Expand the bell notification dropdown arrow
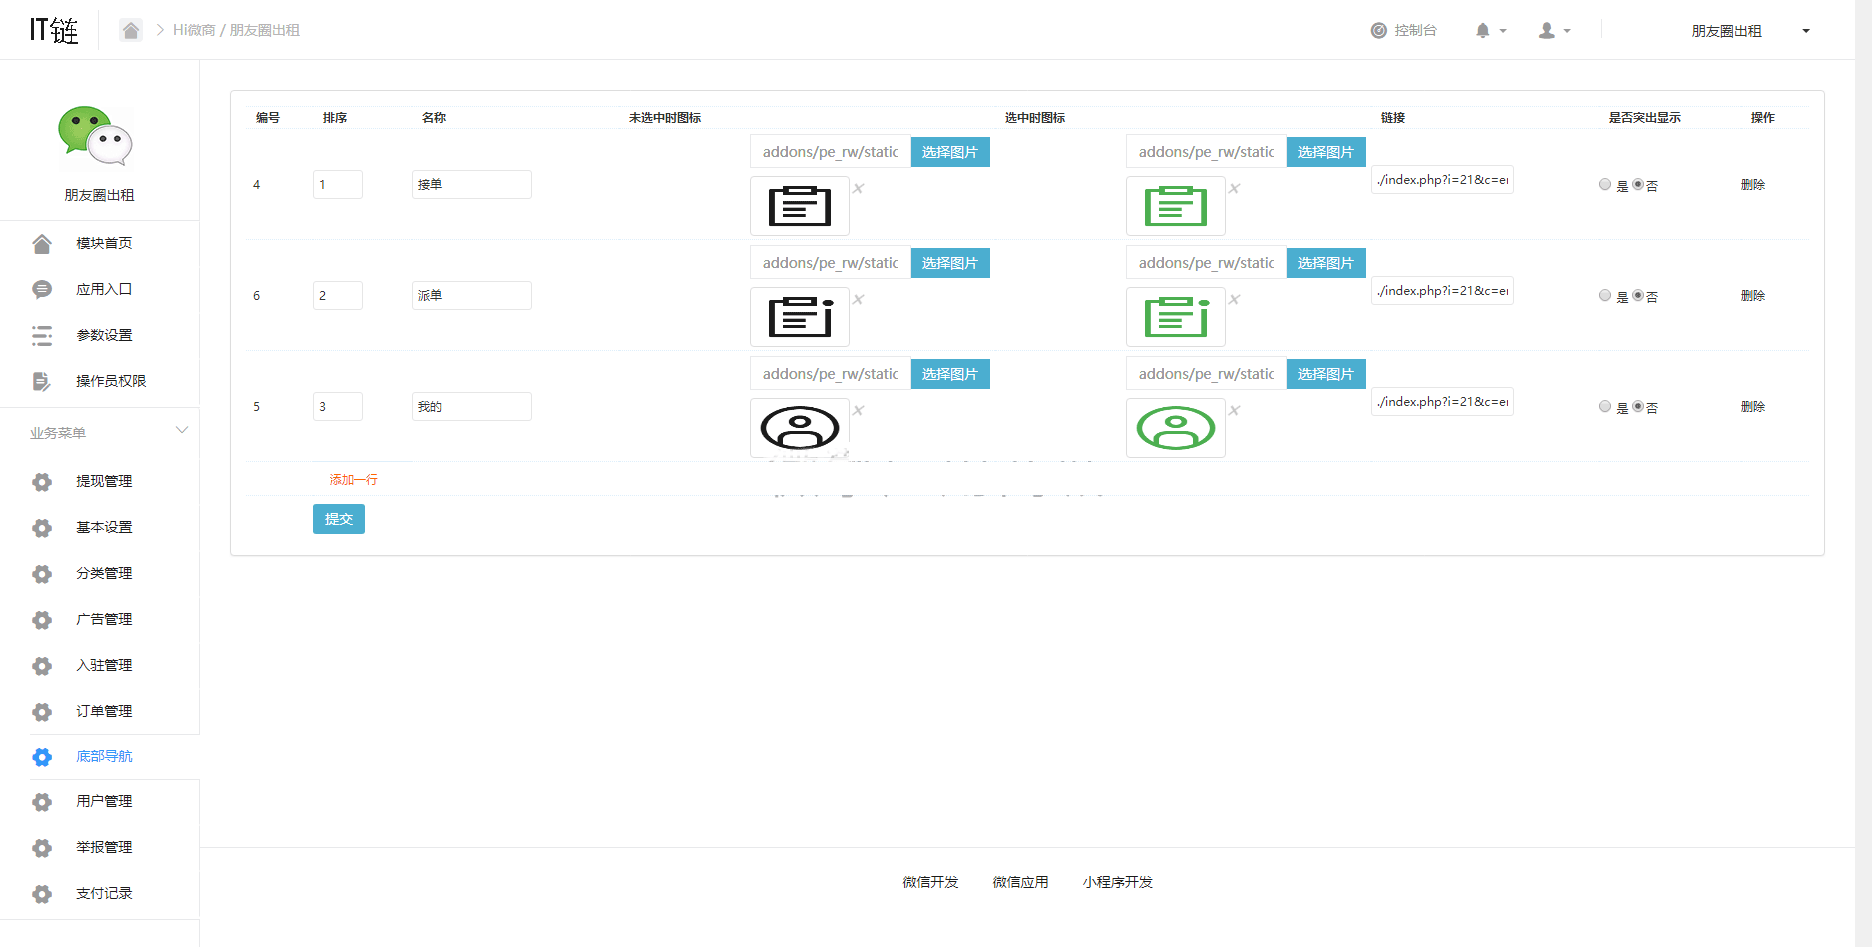The height and width of the screenshot is (947, 1872). (x=1503, y=31)
